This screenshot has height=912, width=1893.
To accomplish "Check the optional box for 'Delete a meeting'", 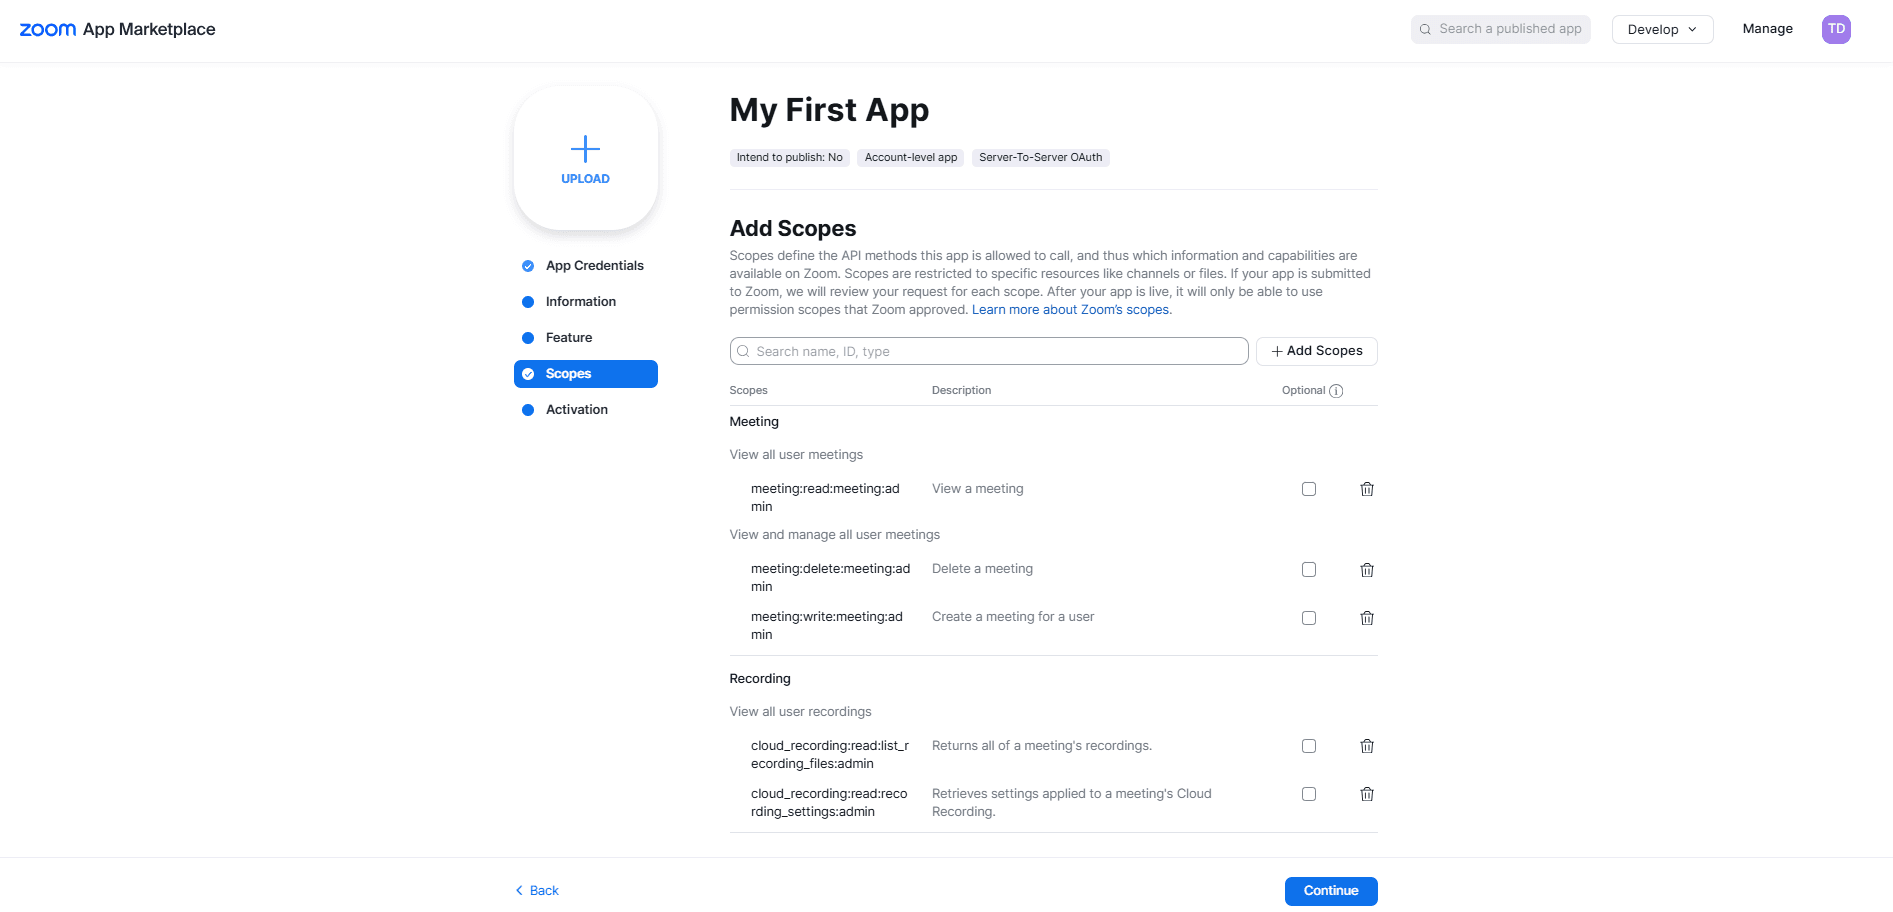I will [x=1309, y=569].
